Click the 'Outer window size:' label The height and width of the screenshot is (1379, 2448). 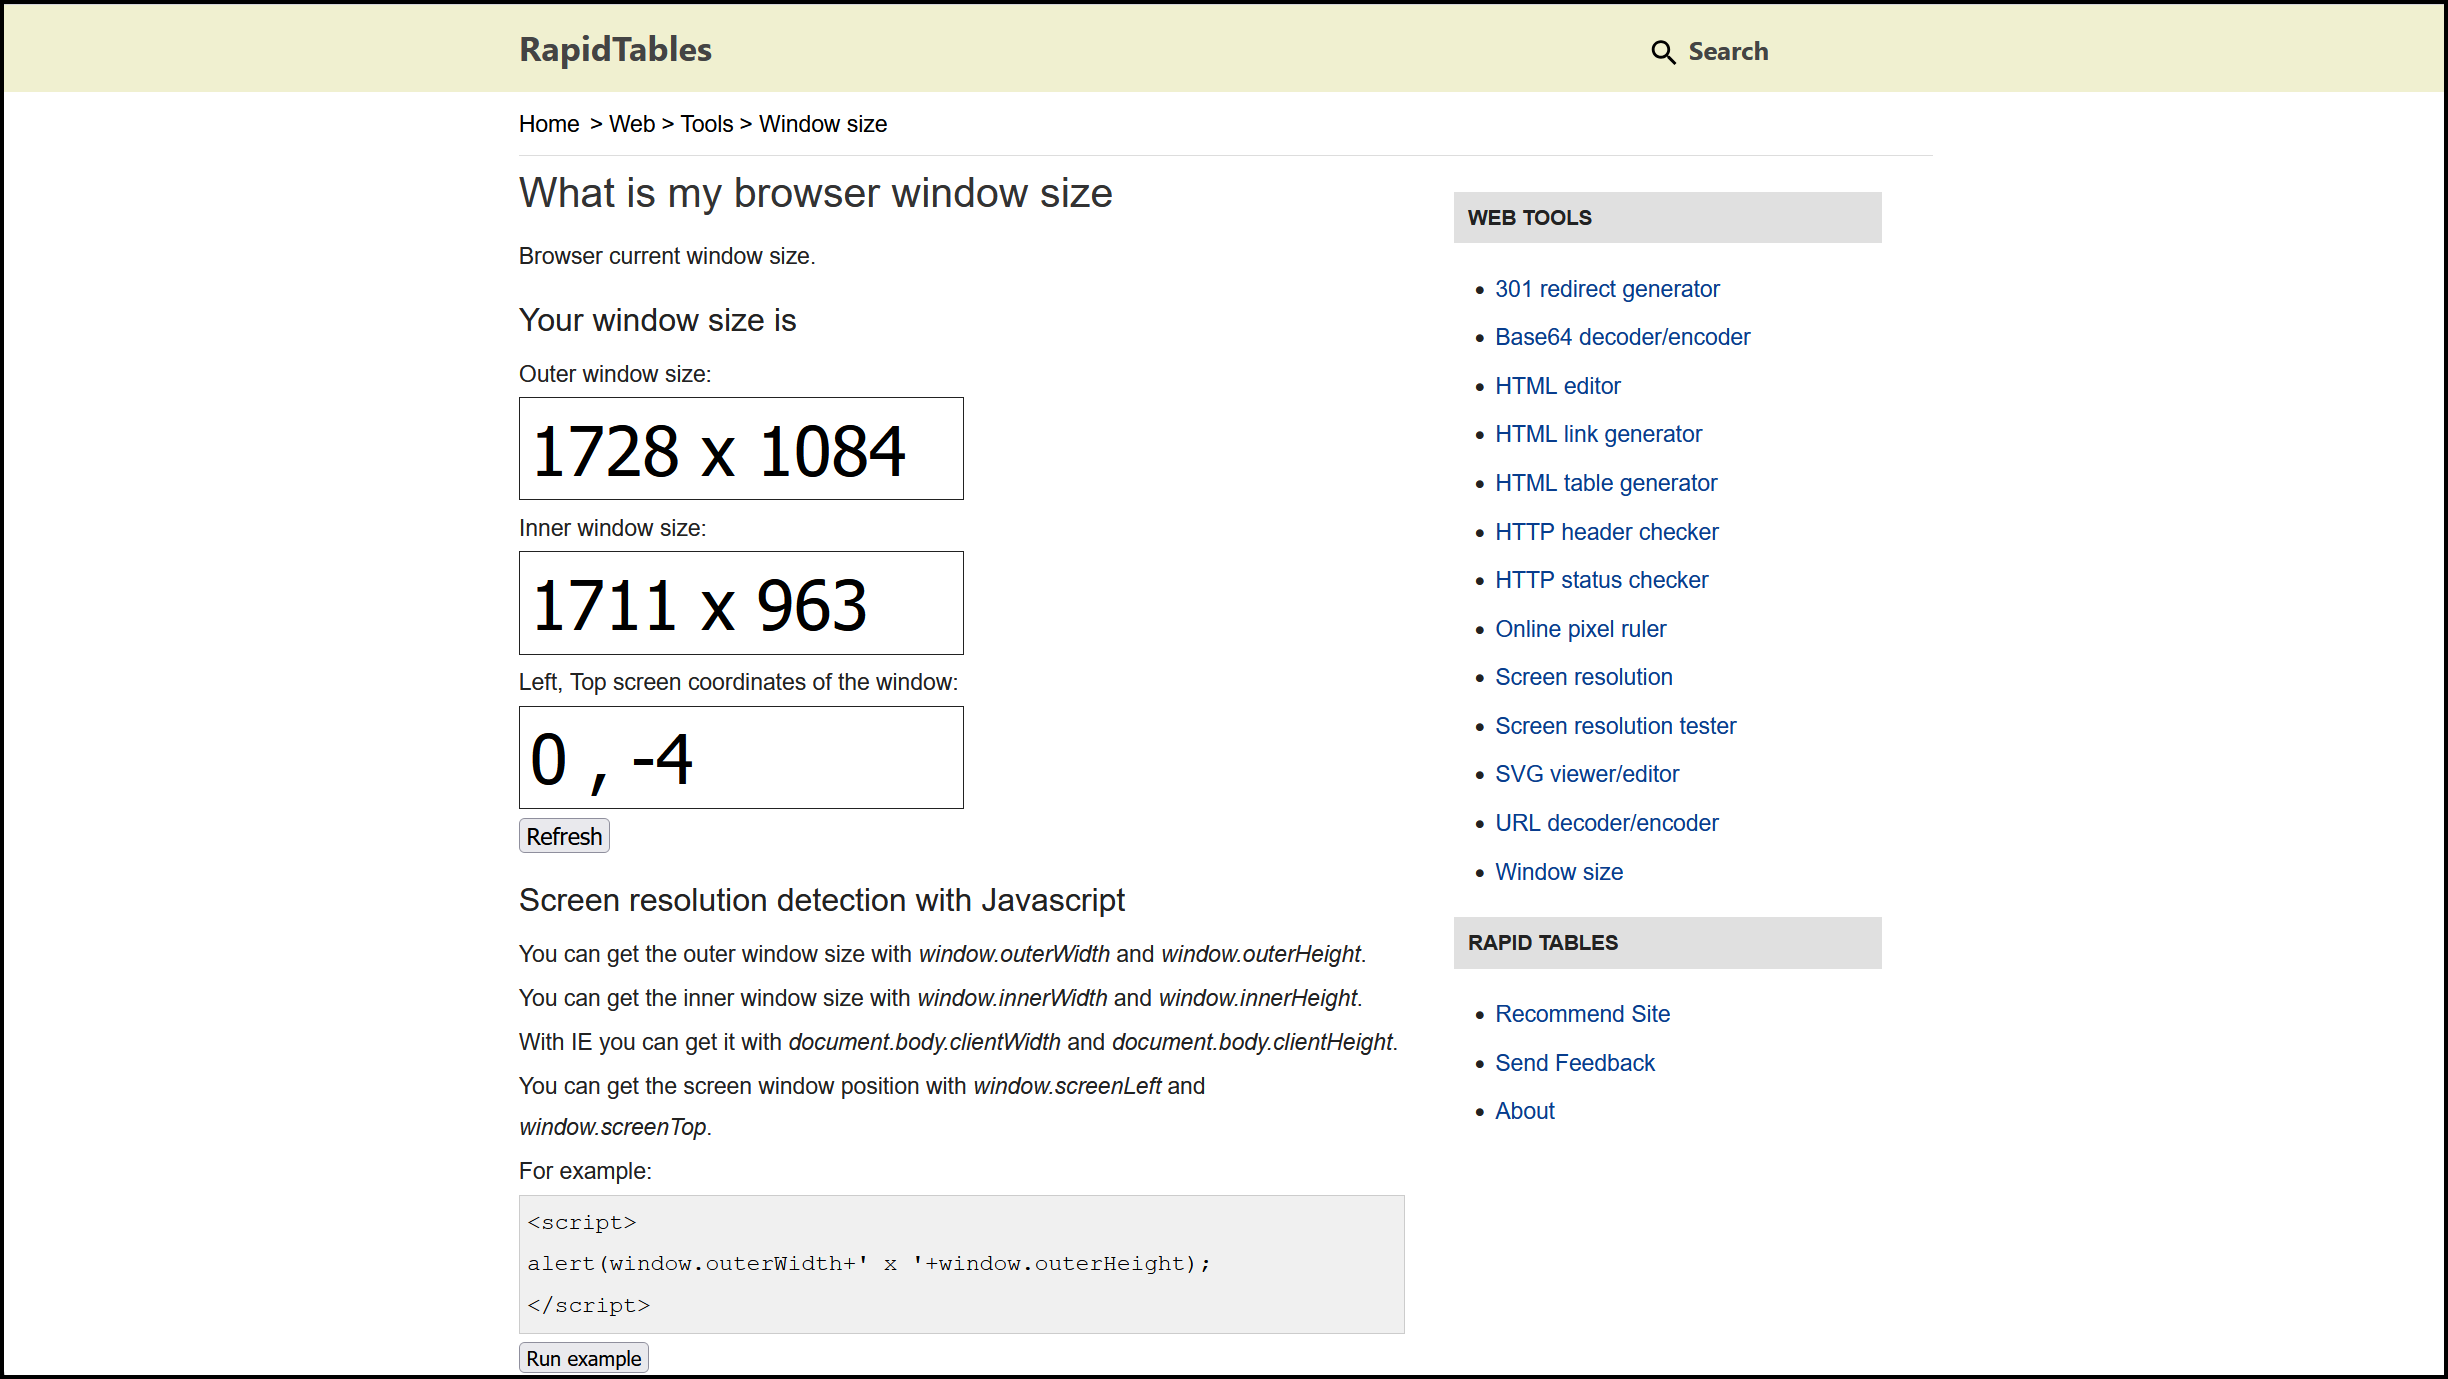tap(615, 374)
